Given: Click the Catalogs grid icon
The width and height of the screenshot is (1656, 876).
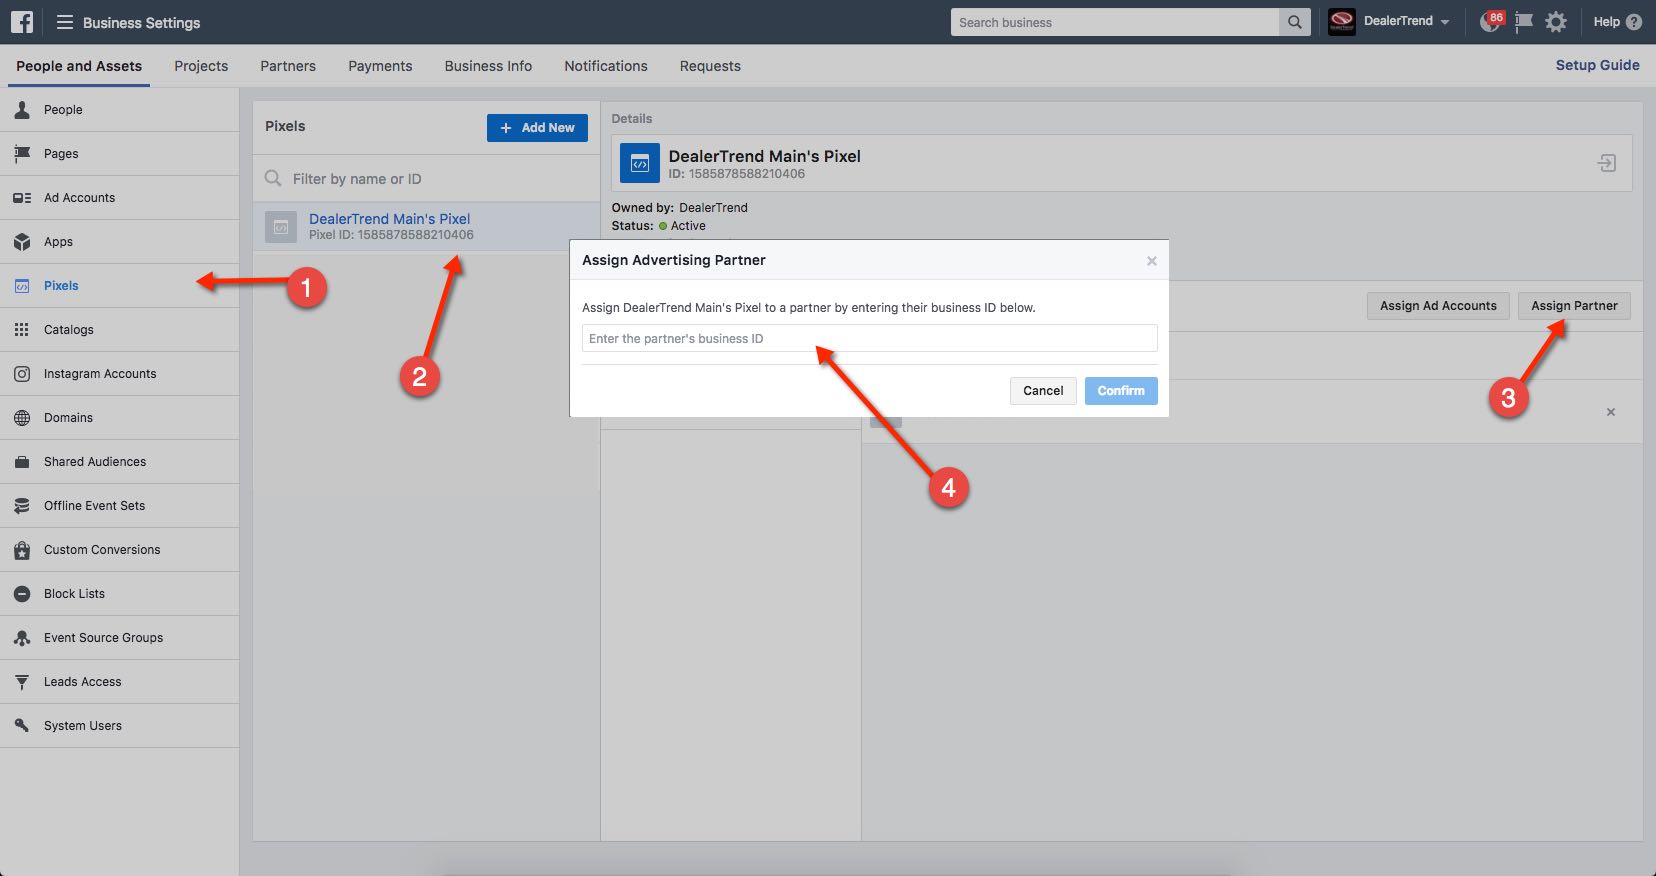Looking at the screenshot, I should tap(22, 330).
